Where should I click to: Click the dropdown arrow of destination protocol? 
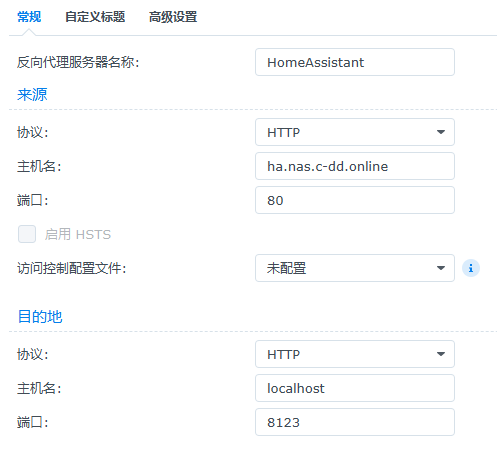click(441, 354)
